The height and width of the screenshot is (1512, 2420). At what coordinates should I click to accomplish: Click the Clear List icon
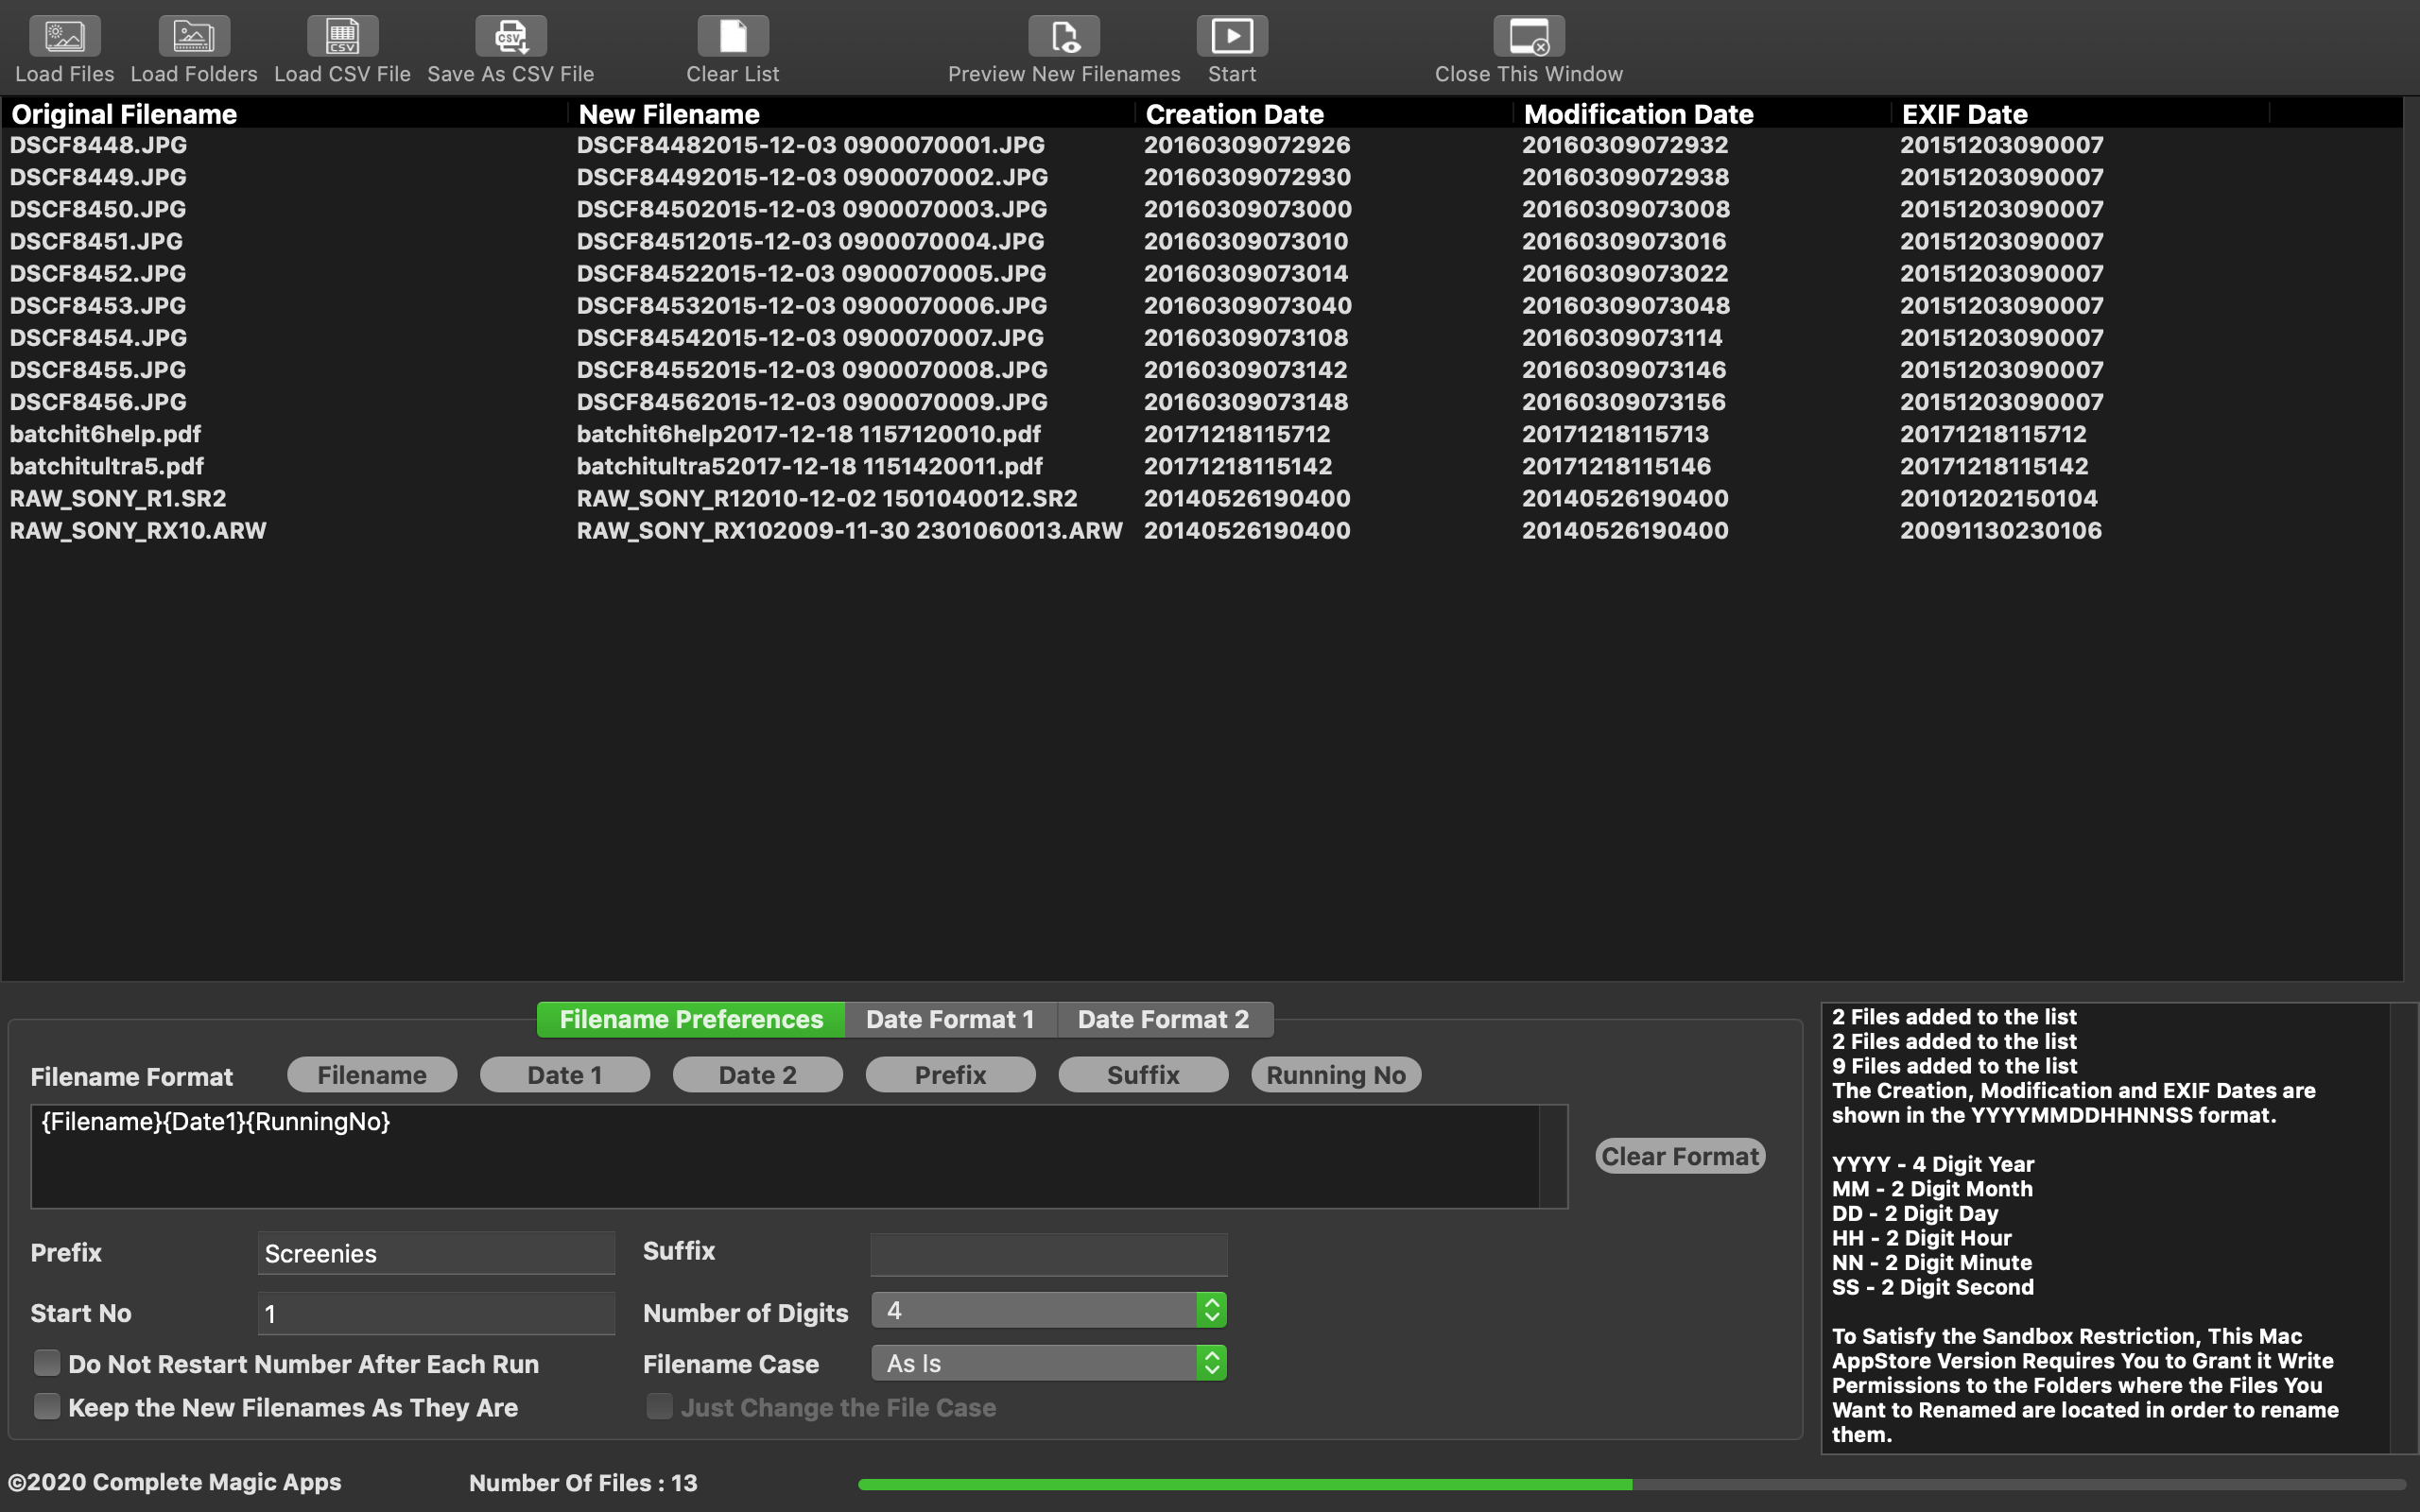point(731,35)
